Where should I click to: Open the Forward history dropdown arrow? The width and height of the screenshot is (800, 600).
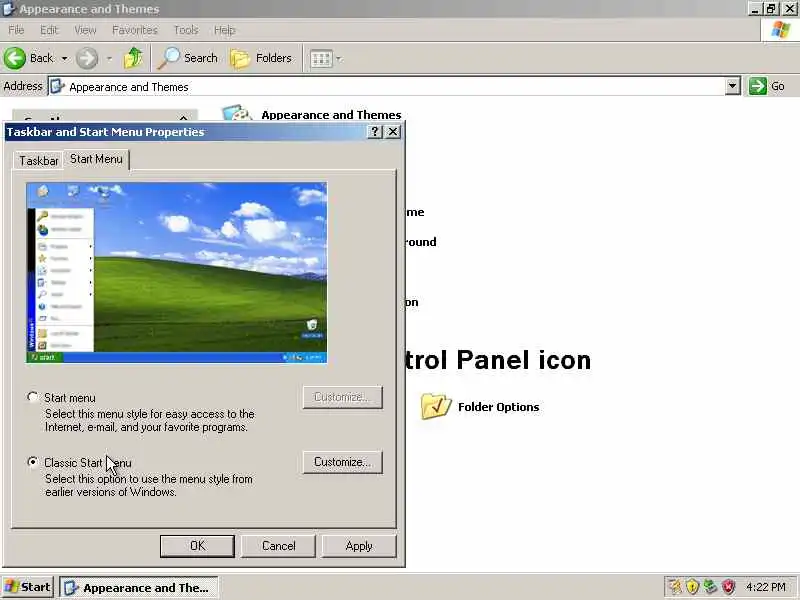coord(109,59)
